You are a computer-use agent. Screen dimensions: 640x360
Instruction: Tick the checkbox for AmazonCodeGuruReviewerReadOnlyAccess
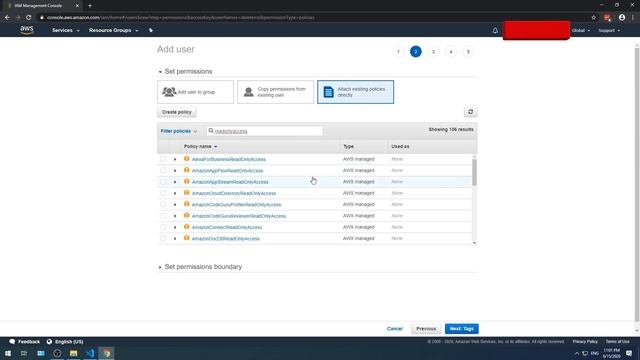[x=163, y=216]
